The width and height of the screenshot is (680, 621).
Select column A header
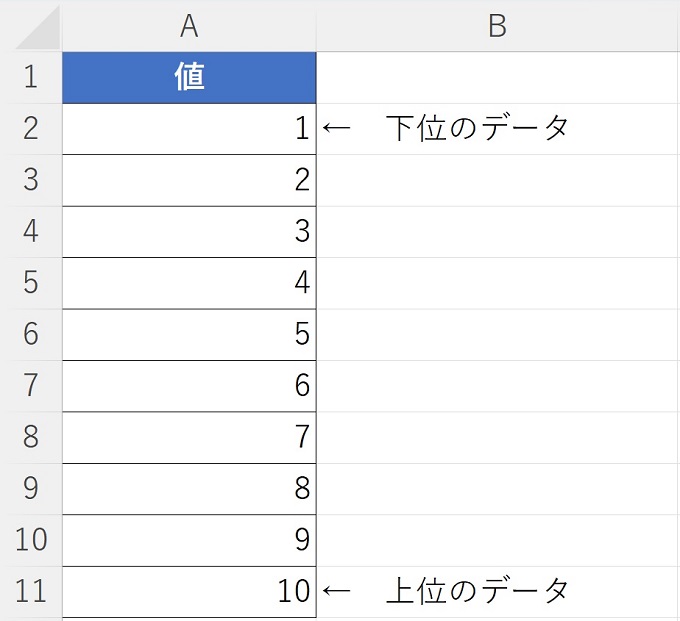coord(189,27)
